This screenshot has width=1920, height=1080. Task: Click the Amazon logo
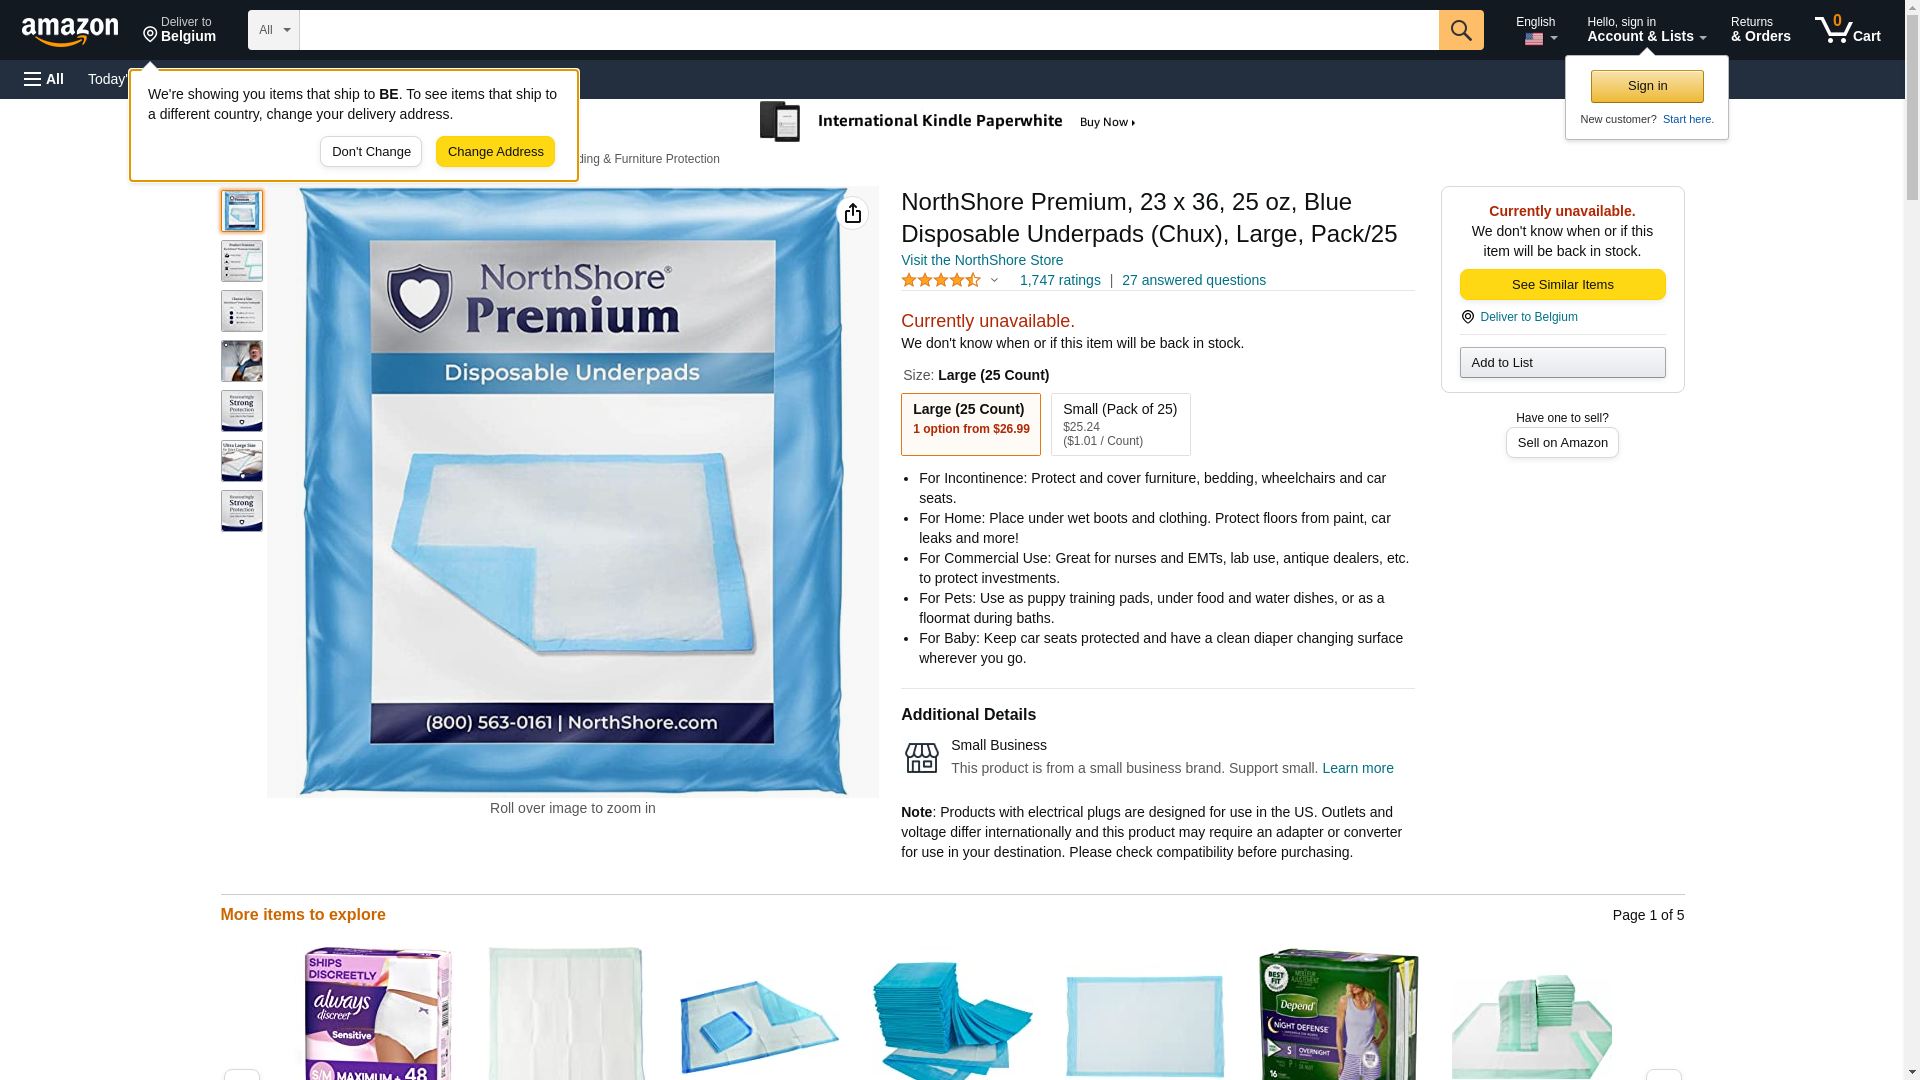(x=70, y=31)
